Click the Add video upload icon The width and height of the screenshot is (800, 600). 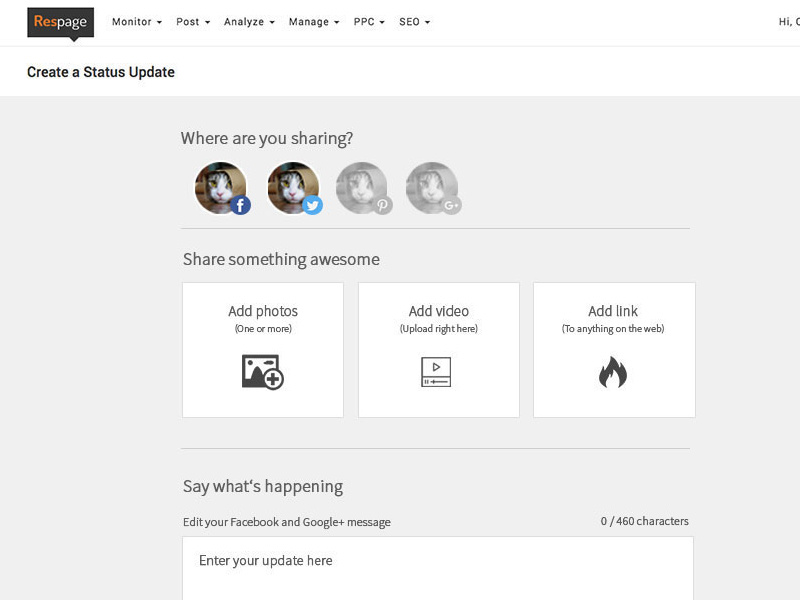[438, 371]
